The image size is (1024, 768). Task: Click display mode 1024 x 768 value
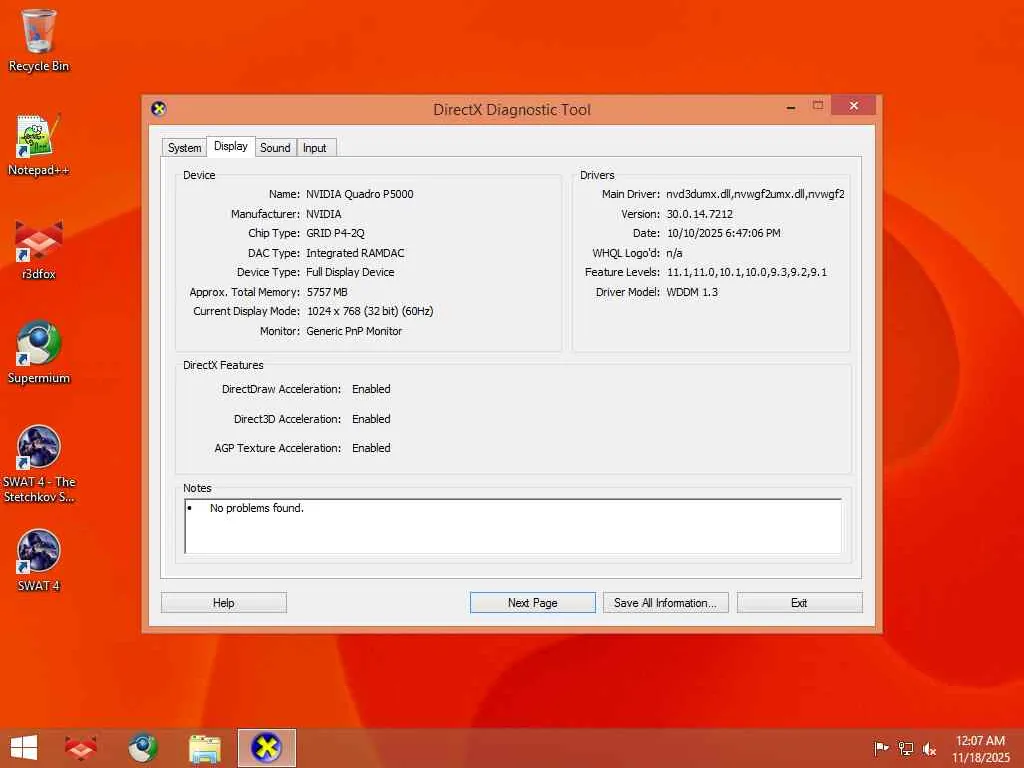click(x=370, y=312)
